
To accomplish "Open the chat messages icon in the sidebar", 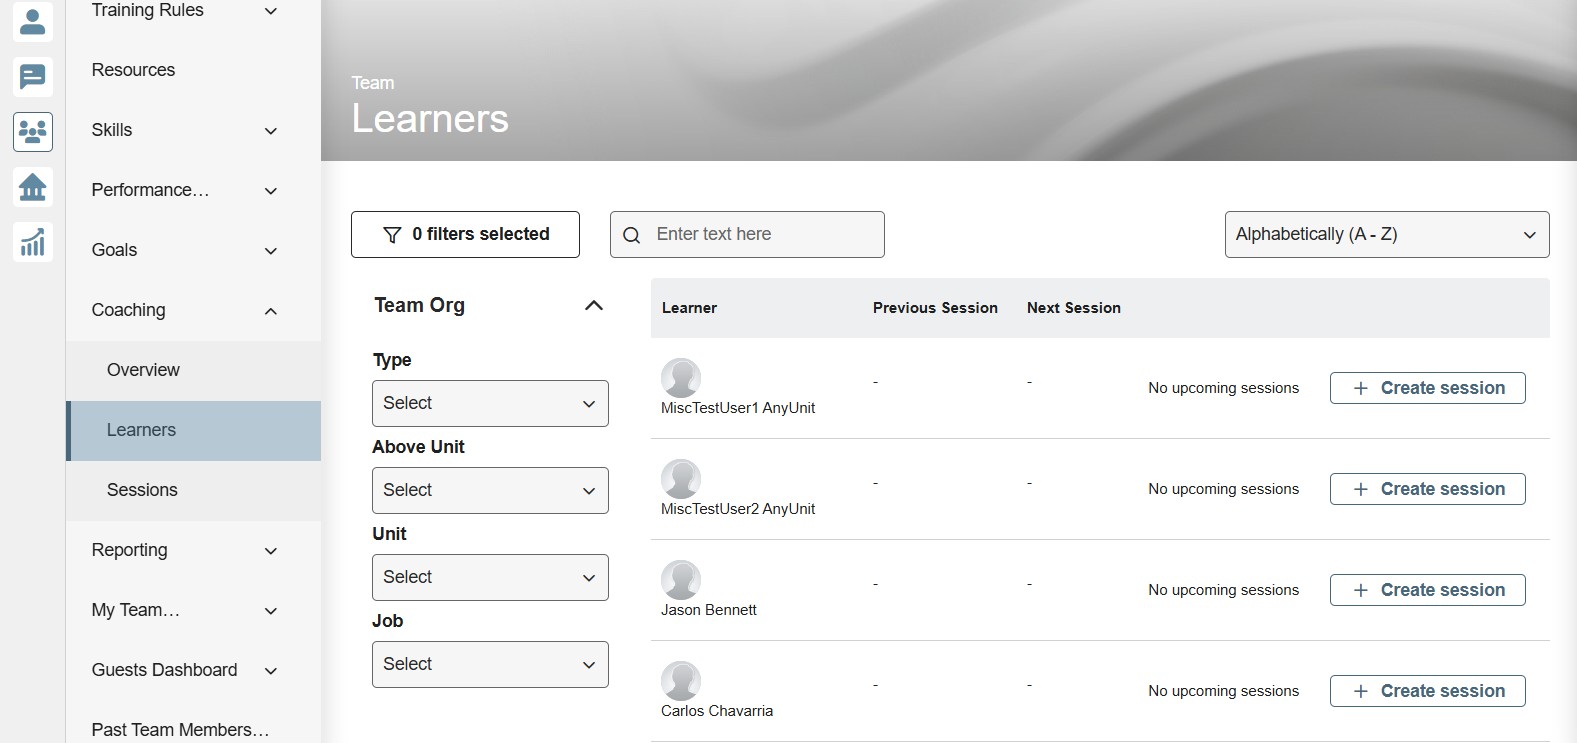I will [33, 76].
